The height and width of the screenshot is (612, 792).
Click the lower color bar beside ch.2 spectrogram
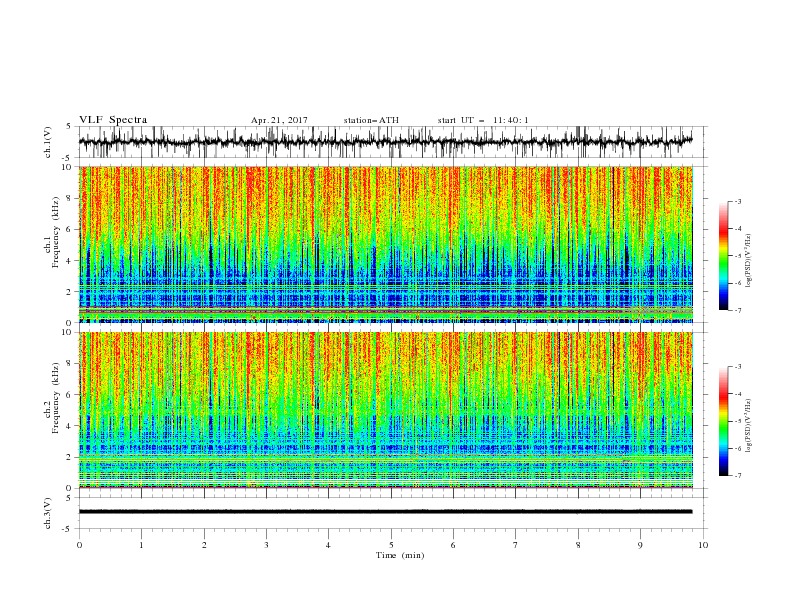point(723,421)
